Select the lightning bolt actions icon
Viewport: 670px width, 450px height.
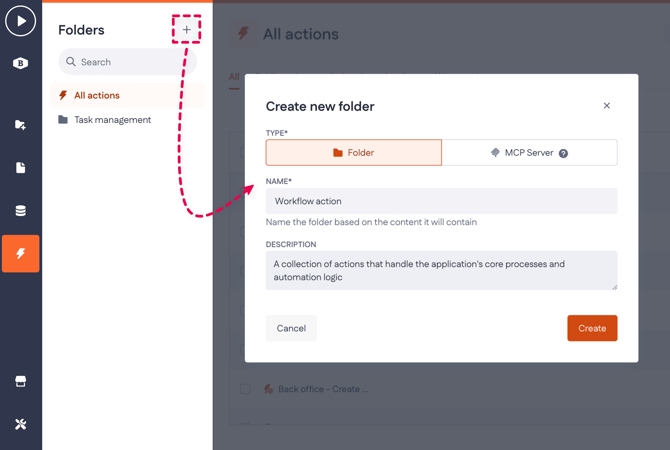pos(20,254)
